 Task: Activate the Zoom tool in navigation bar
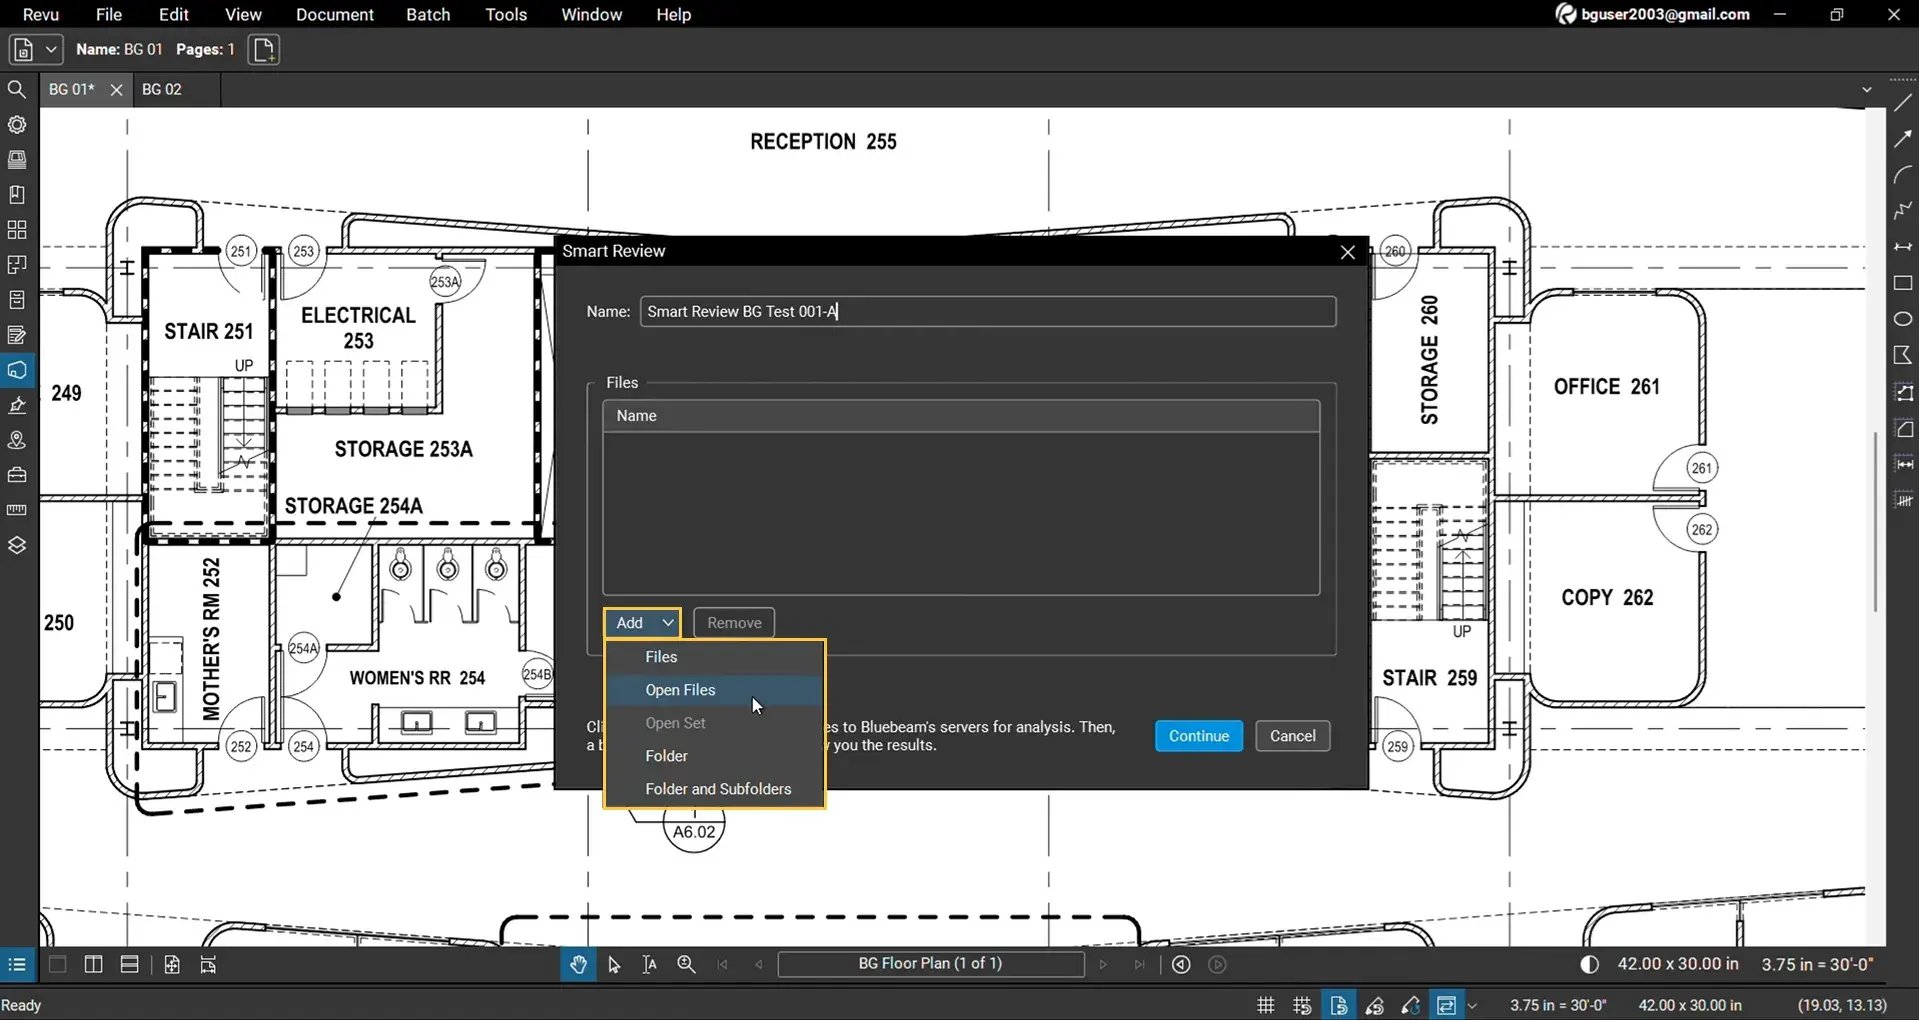686,965
